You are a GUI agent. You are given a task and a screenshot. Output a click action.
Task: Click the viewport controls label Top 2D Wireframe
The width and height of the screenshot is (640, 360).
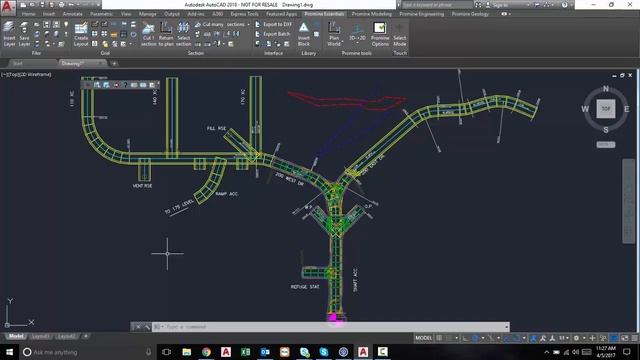[x=27, y=75]
